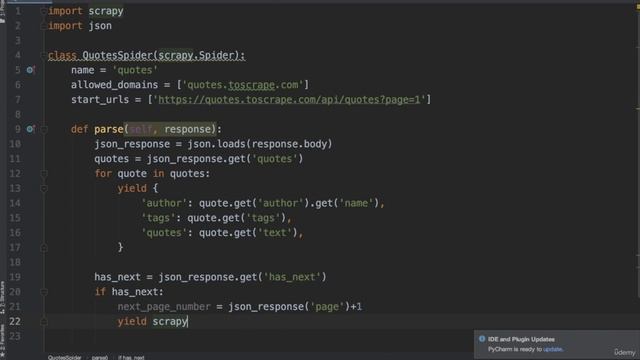Click the yellow warning stripe at top of scrollbar

[x=637, y=6]
